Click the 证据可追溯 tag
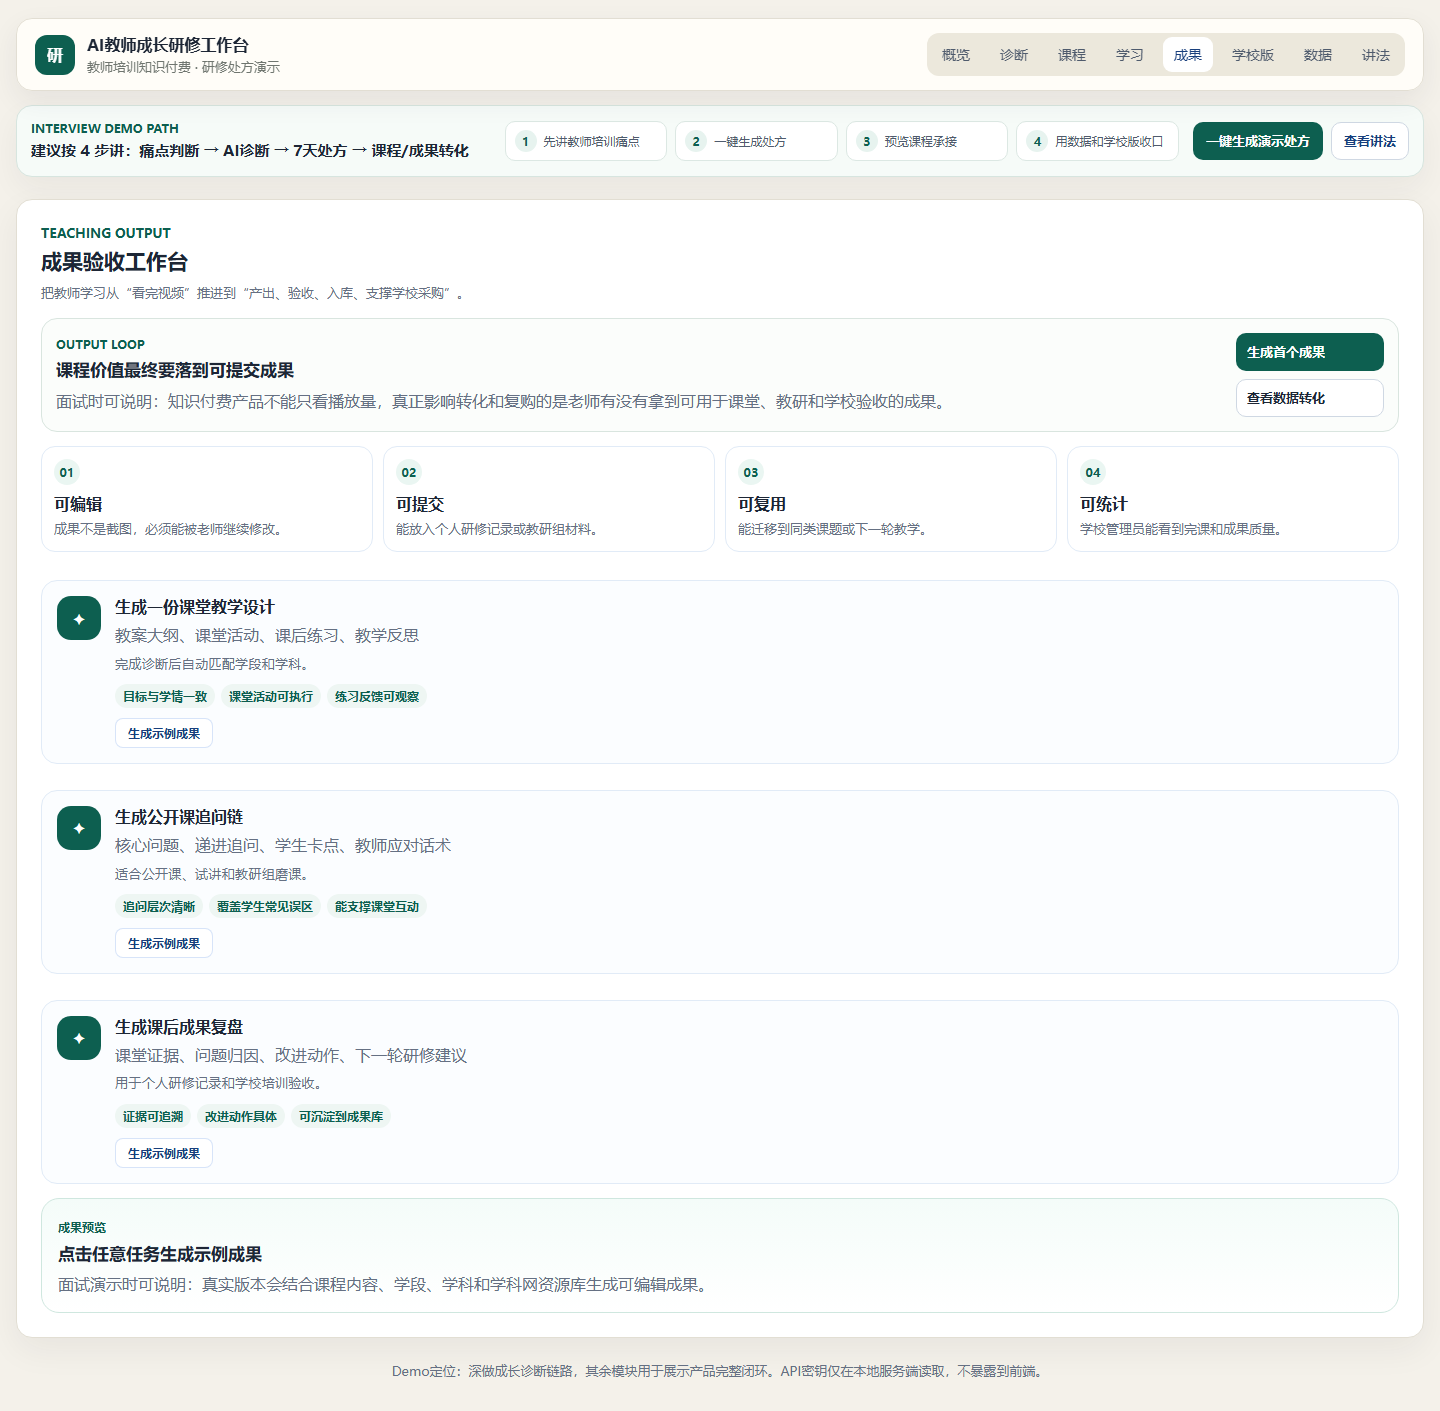This screenshot has width=1440, height=1411. tap(153, 1116)
